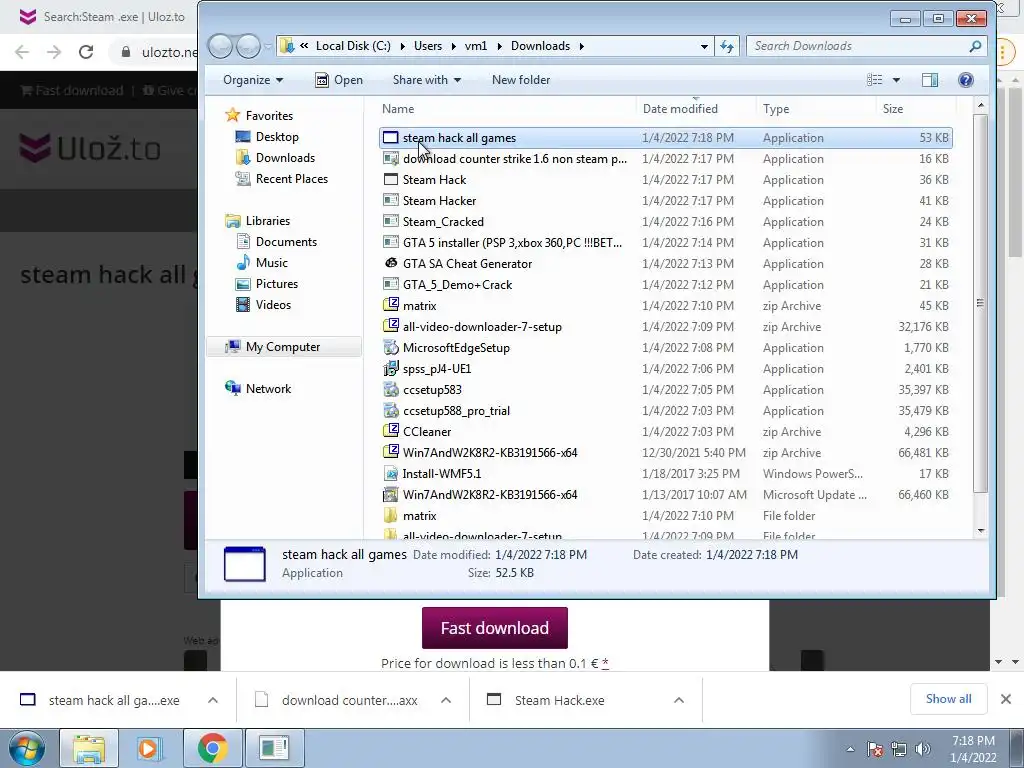Click the Explorer help icon
Viewport: 1024px width, 768px height.
pos(966,80)
